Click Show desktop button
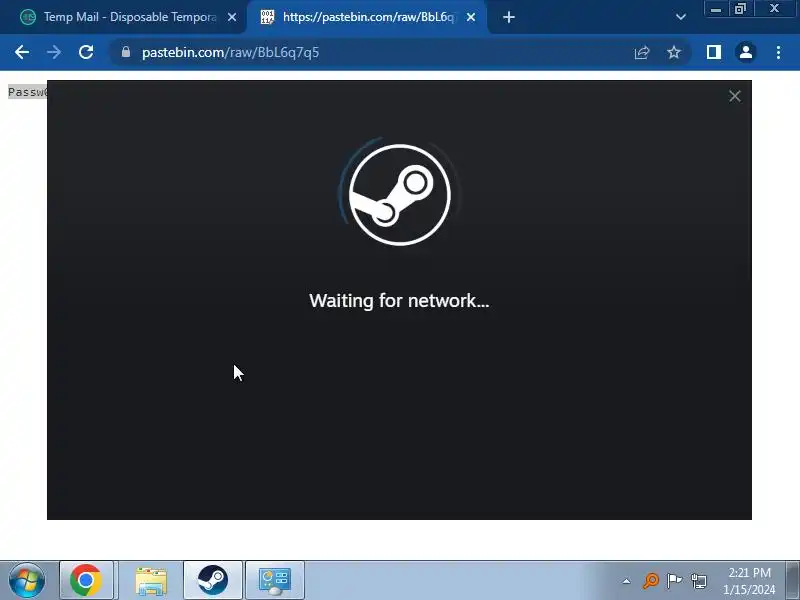800x600 pixels. click(x=792, y=580)
